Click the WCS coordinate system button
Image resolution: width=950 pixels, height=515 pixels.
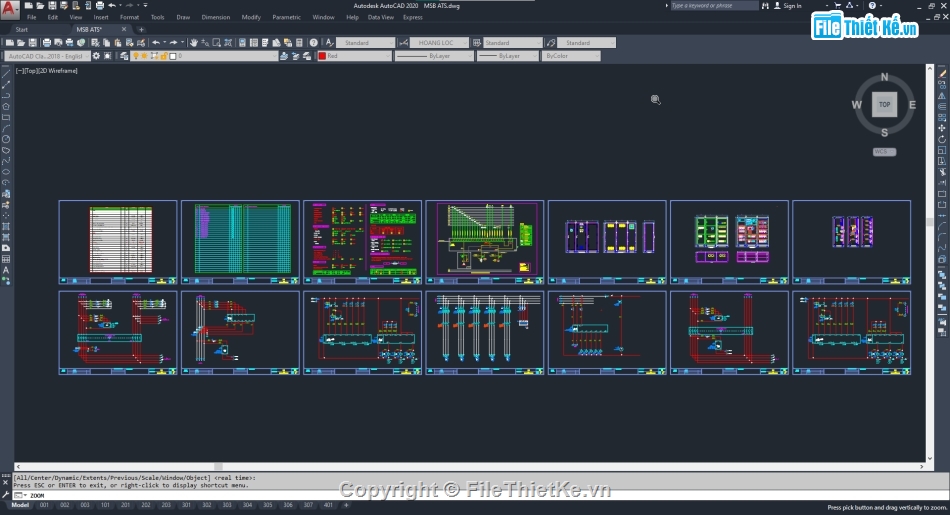884,151
